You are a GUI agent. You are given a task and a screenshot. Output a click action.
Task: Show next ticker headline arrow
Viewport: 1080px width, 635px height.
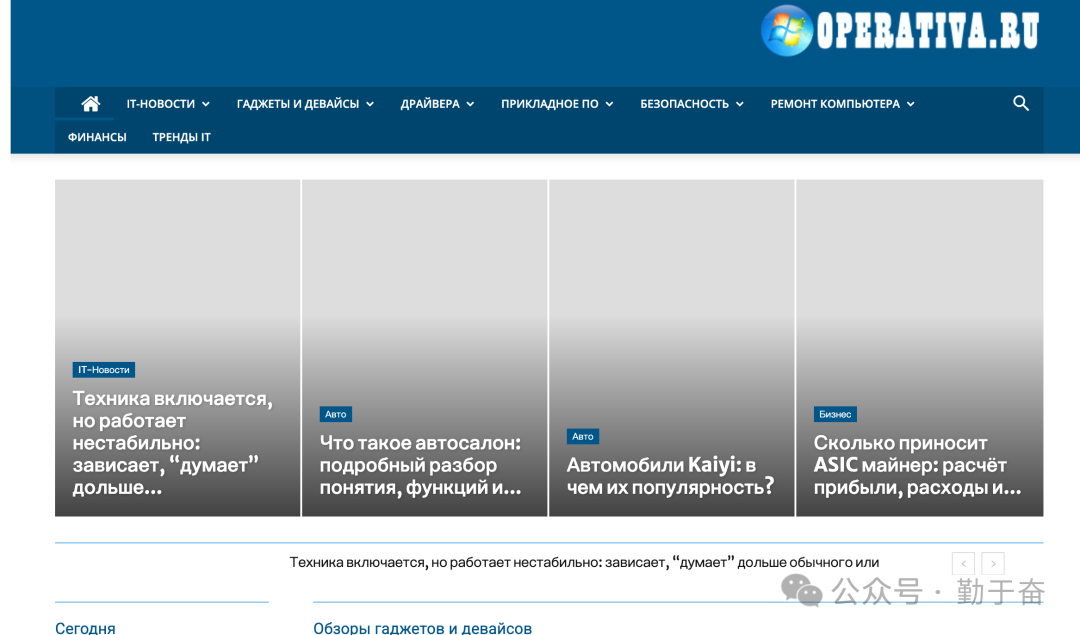point(993,563)
